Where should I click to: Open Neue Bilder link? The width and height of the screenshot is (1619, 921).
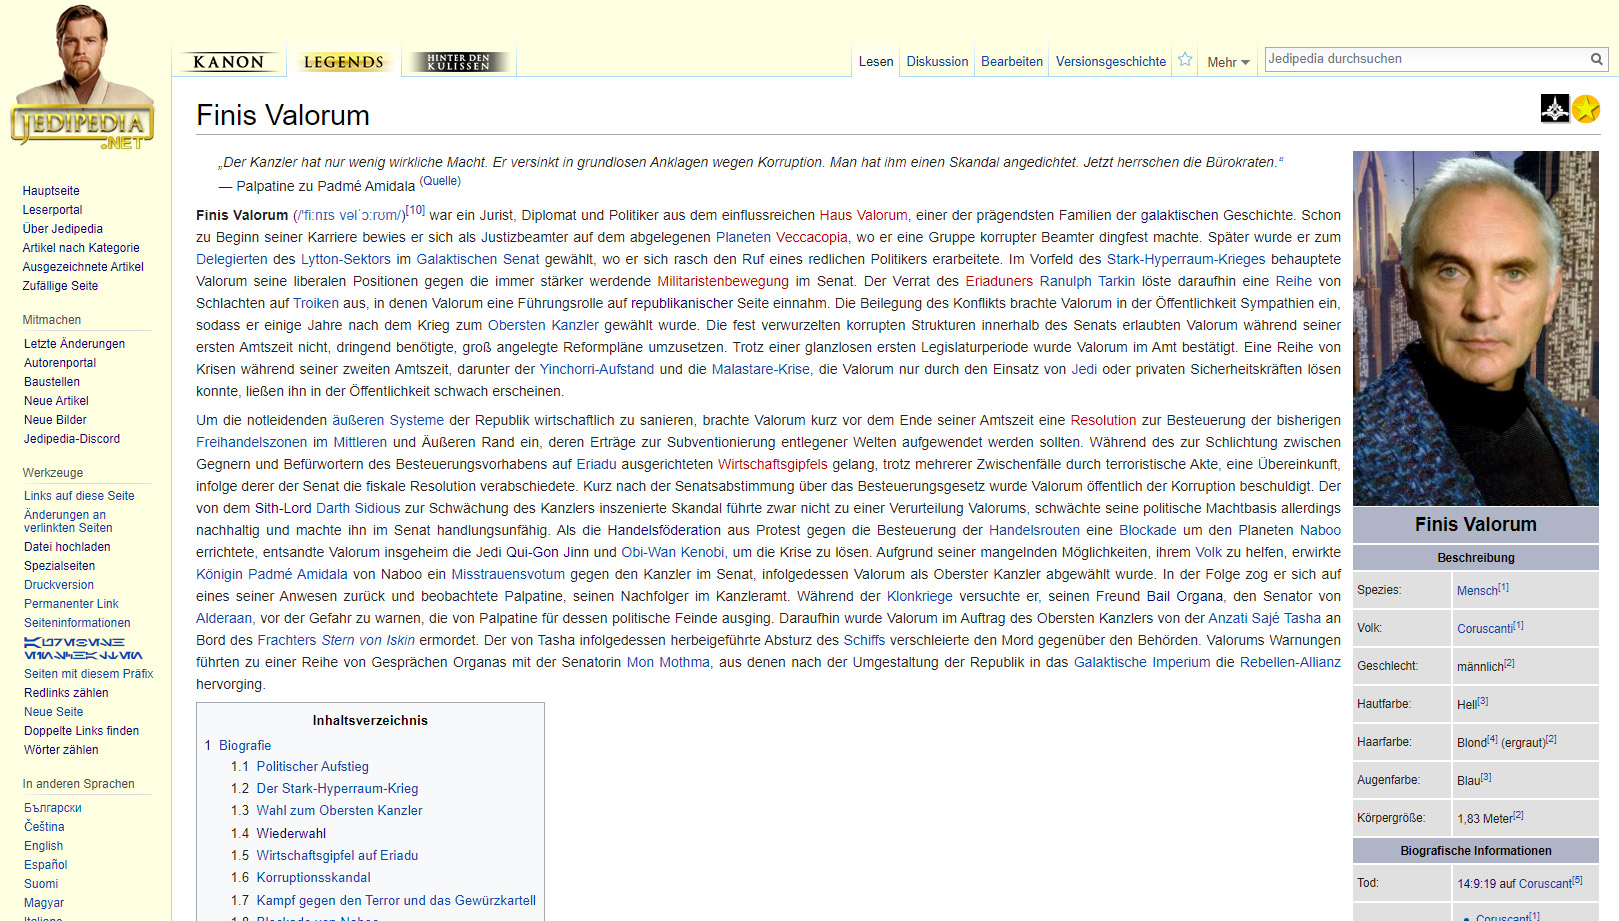point(55,420)
